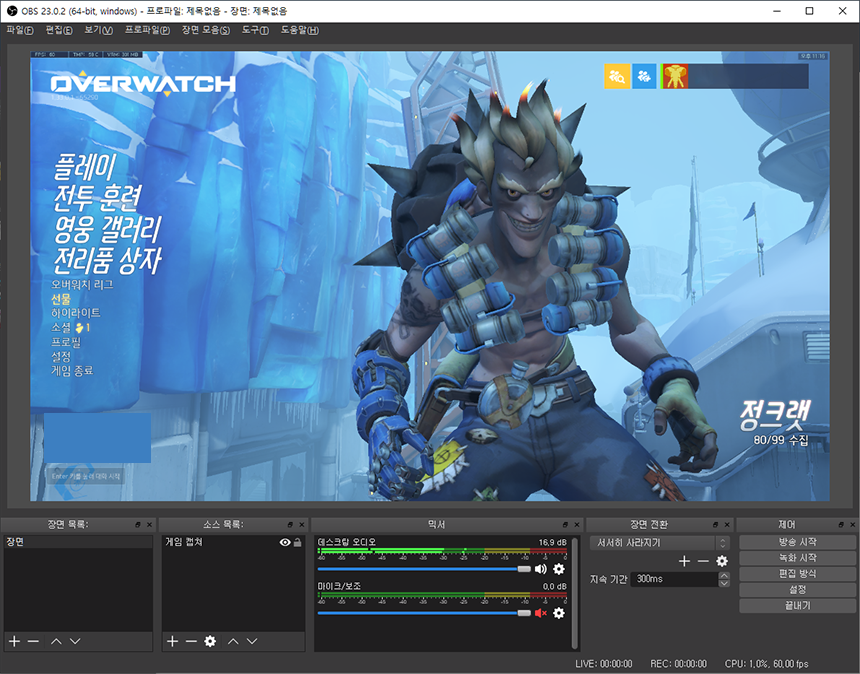Open the 장면 모음(S) menu
The width and height of the screenshot is (860, 674).
click(206, 30)
